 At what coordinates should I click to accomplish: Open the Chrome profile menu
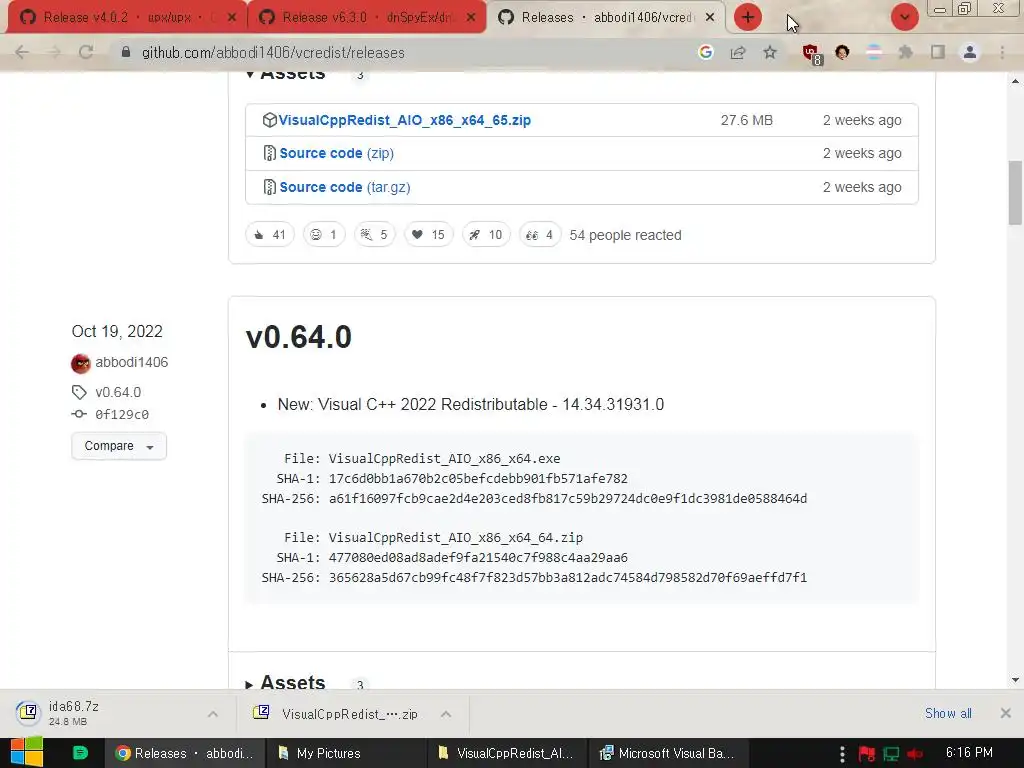970,52
